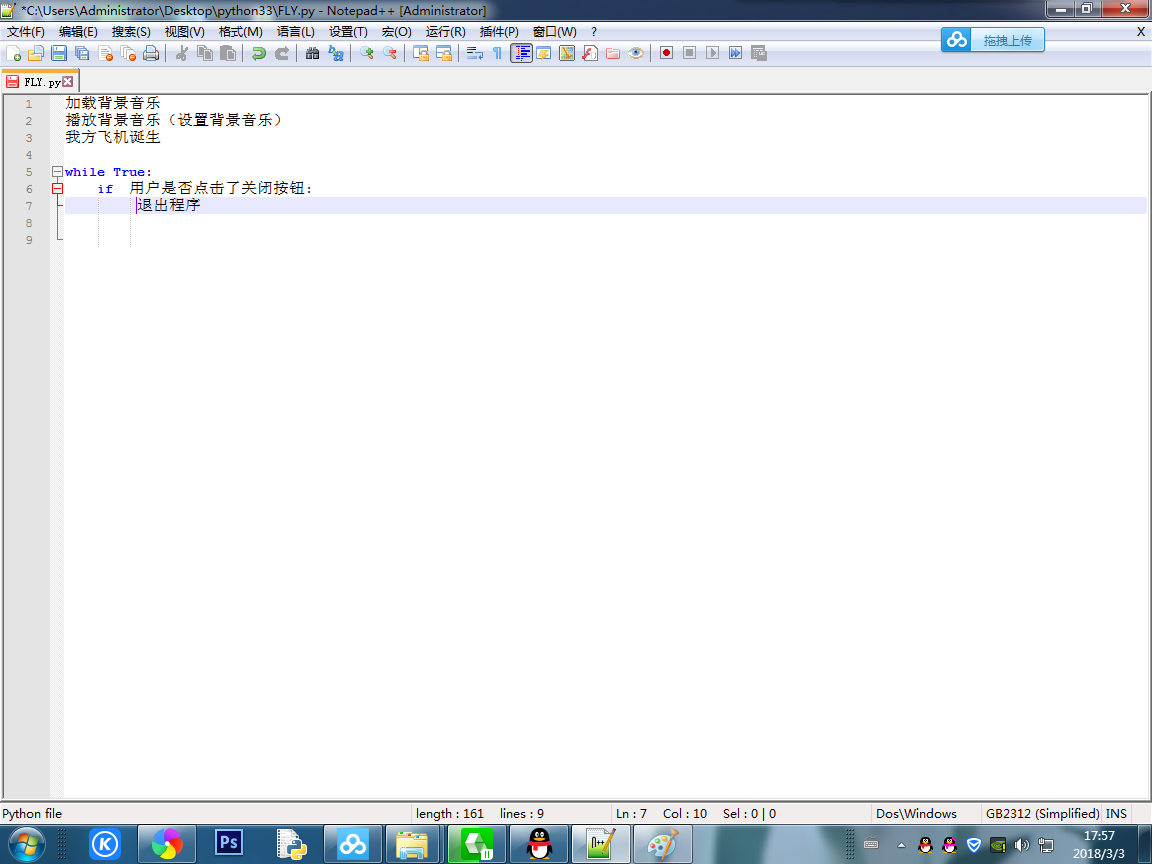The width and height of the screenshot is (1156, 864).
Task: Click the Undo toolbar icon
Action: 259,53
